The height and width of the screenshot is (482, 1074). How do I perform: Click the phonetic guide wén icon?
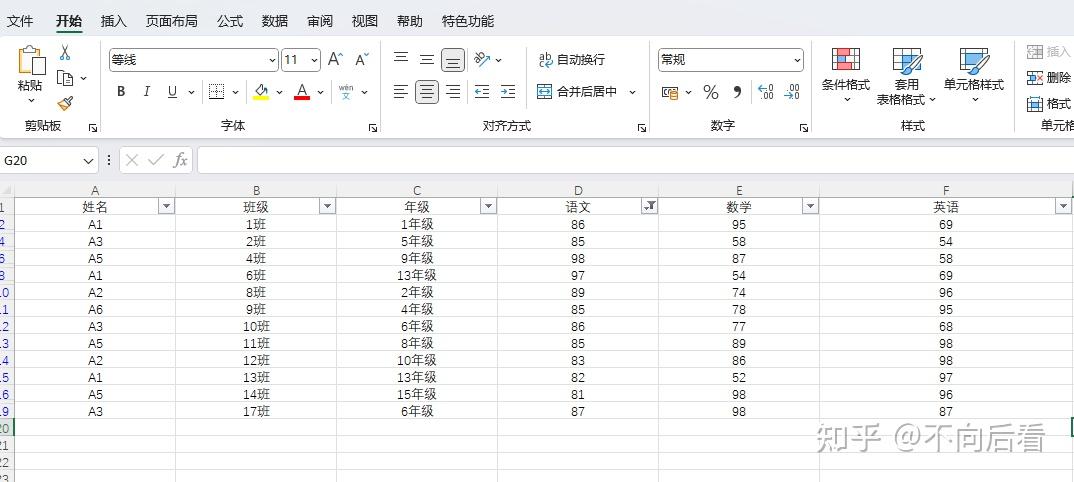coord(346,91)
